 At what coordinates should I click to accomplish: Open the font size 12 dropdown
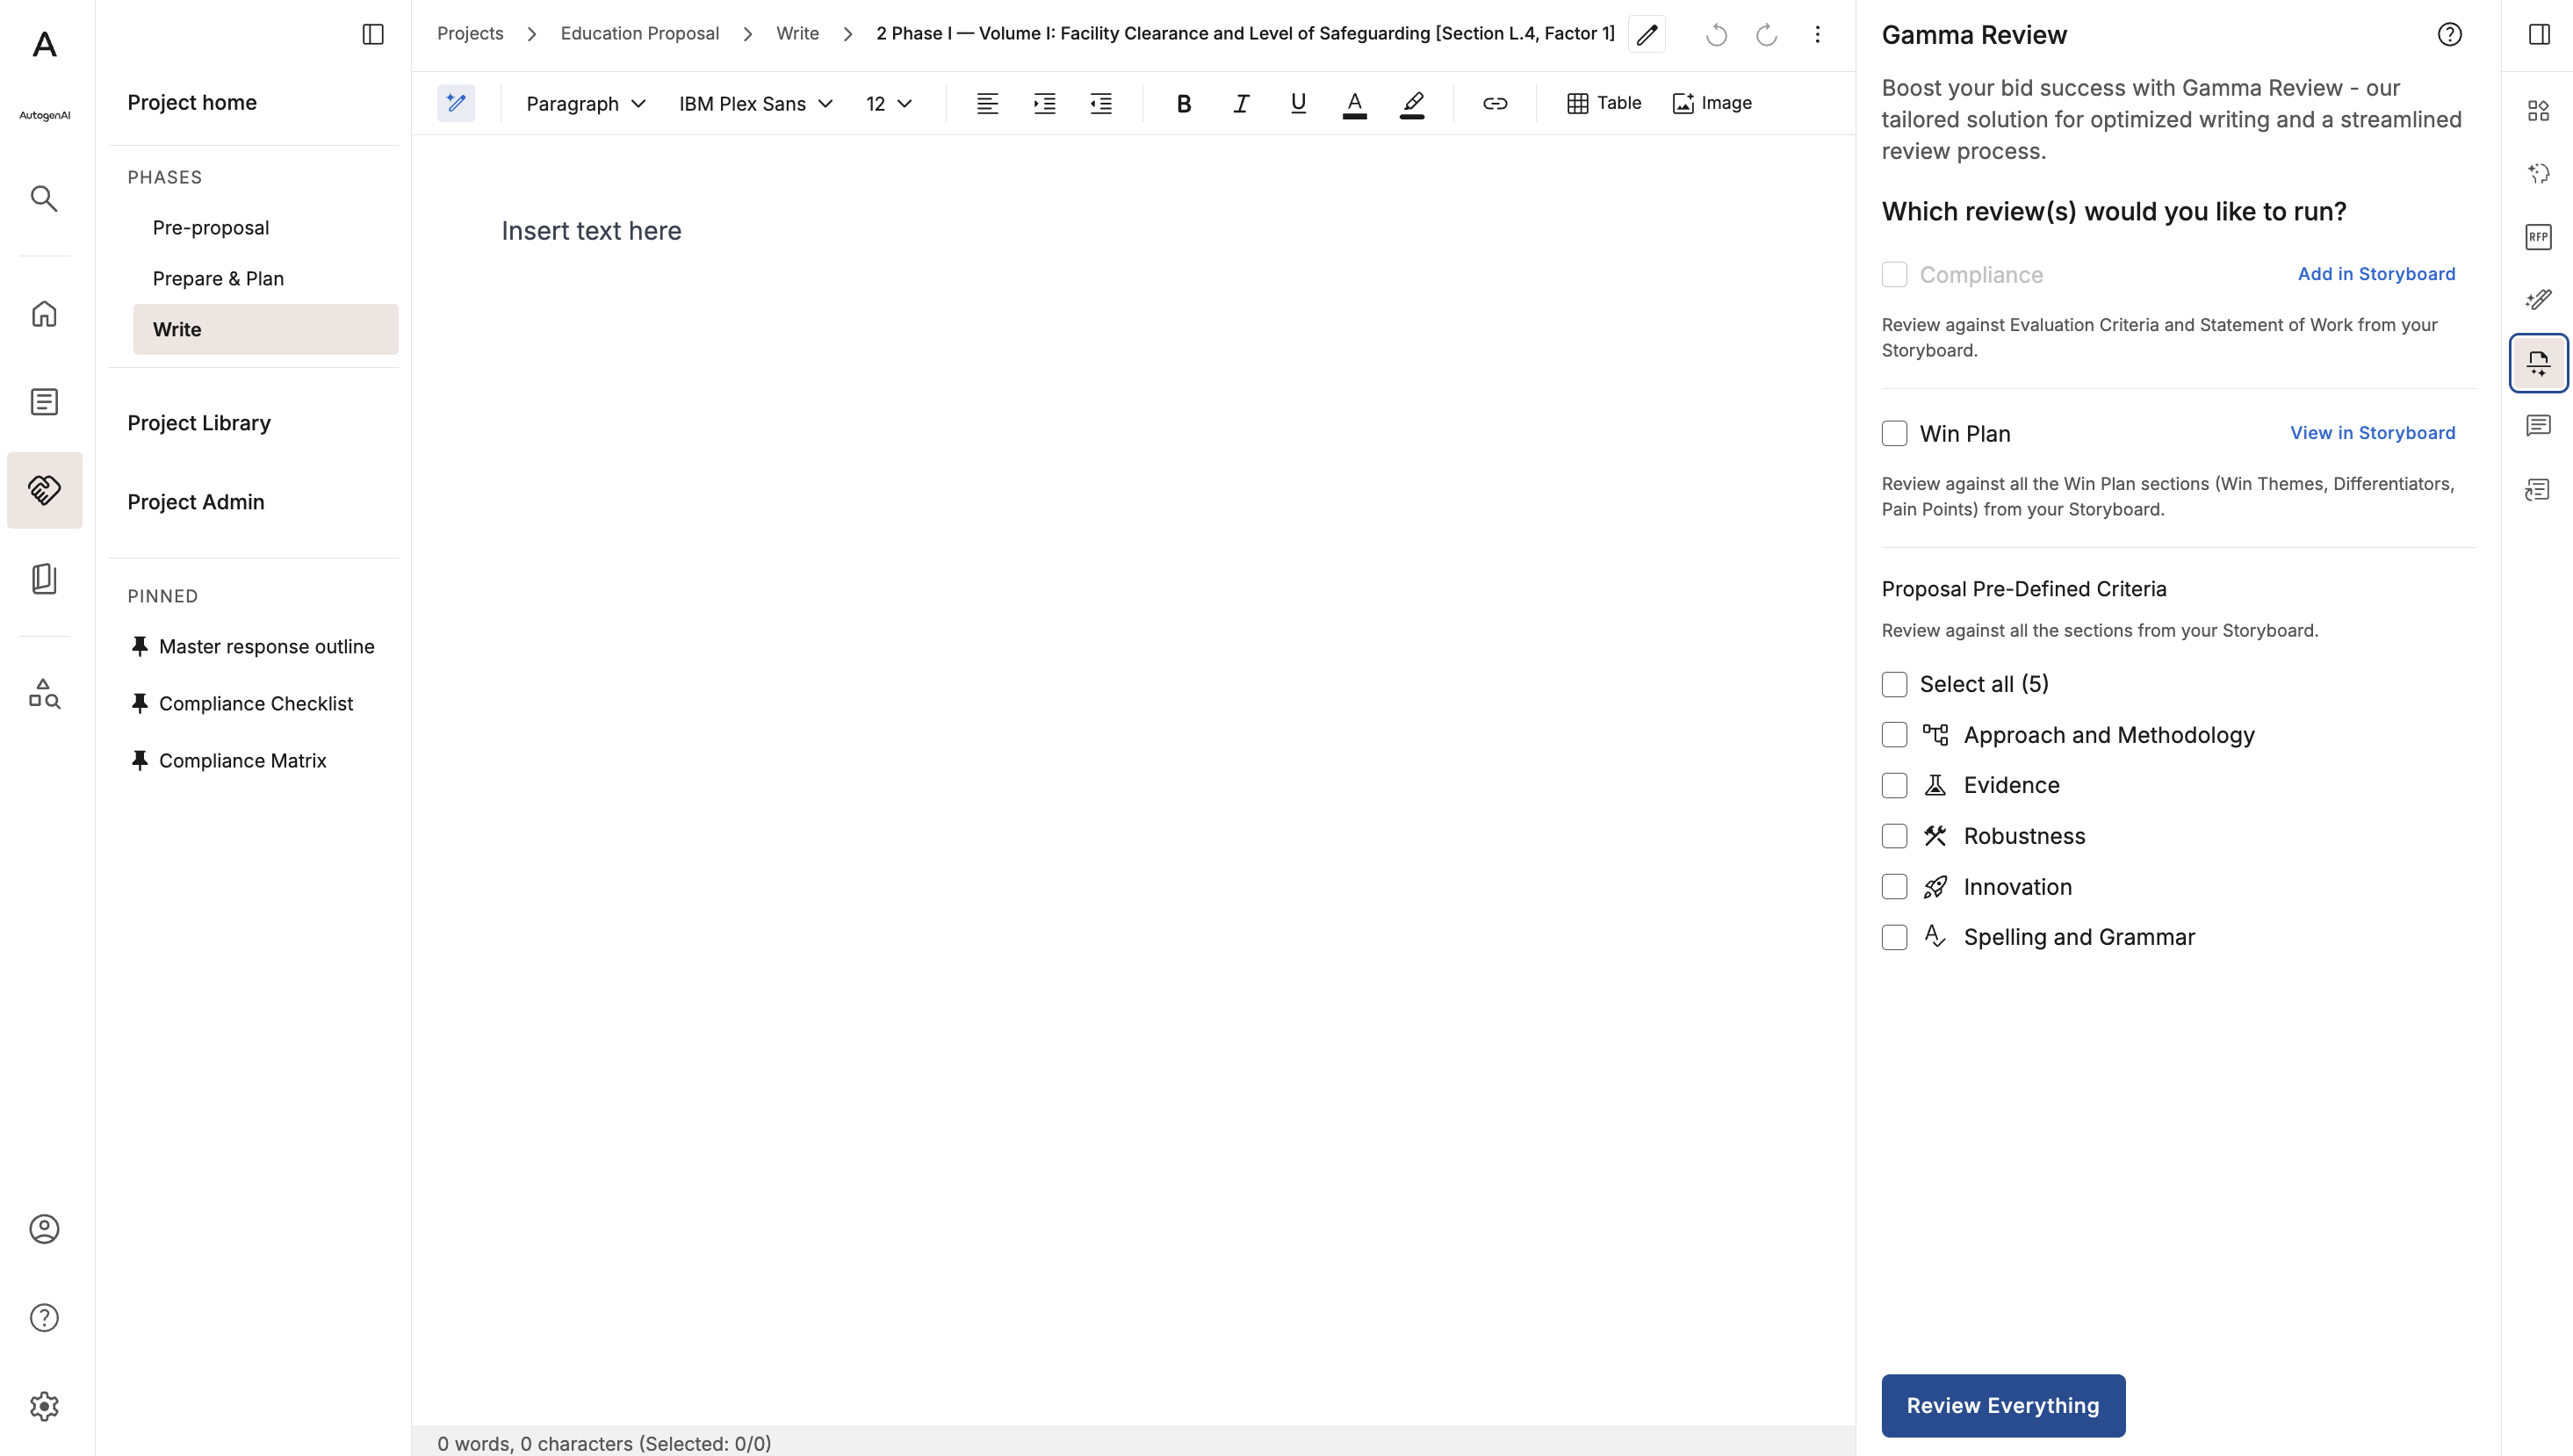[x=889, y=103]
